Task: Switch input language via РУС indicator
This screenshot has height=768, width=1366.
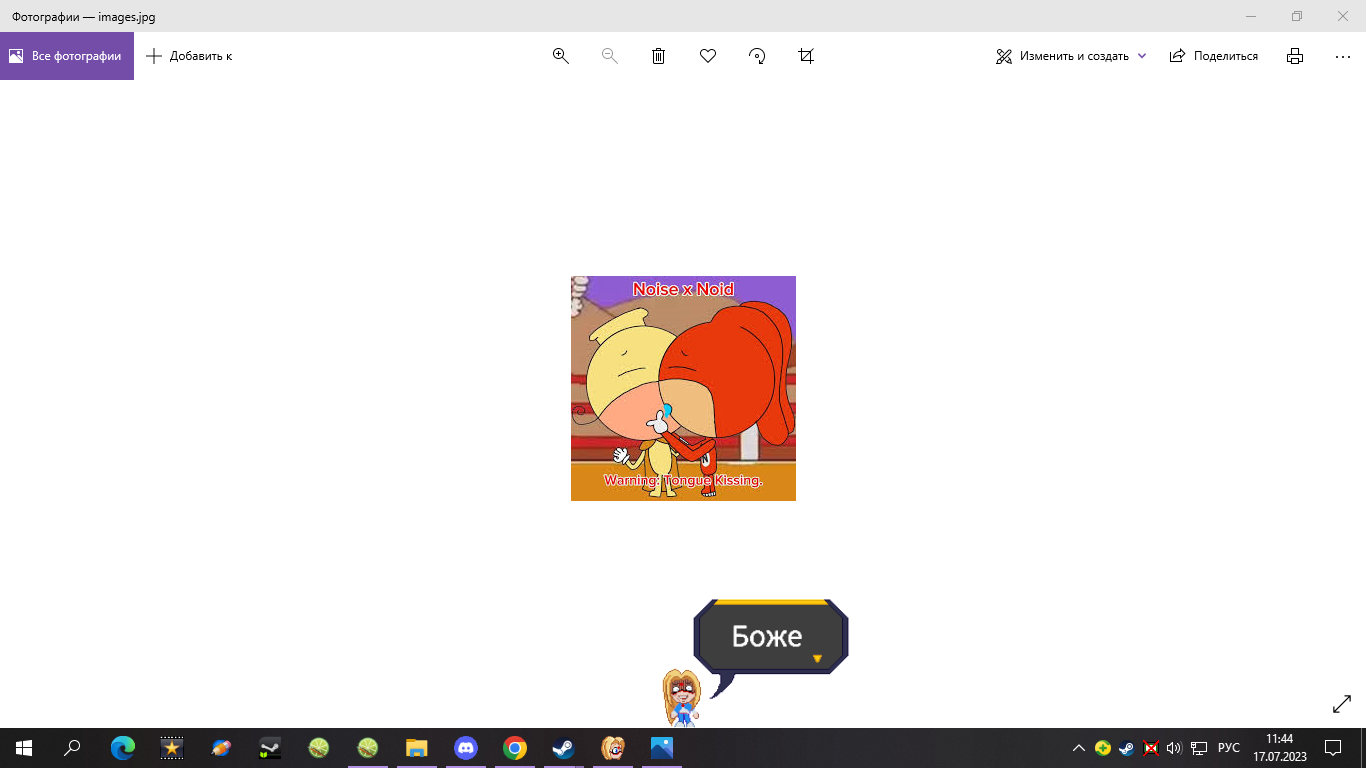Action: (x=1229, y=748)
